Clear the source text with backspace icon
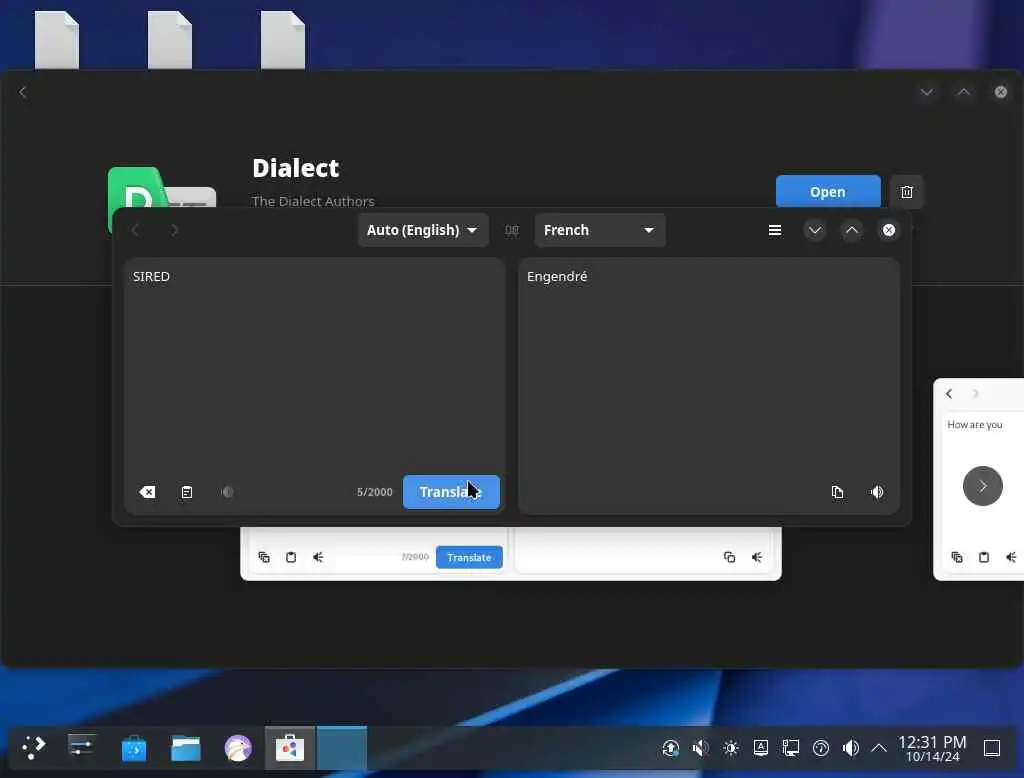The width and height of the screenshot is (1024, 778). [148, 492]
